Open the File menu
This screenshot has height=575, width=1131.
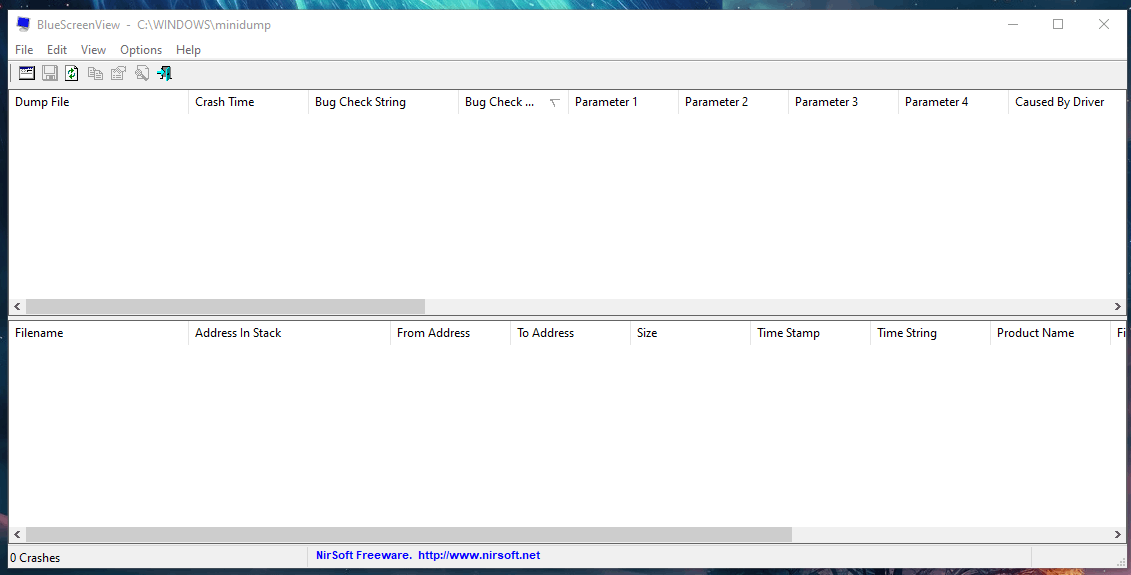tap(24, 50)
